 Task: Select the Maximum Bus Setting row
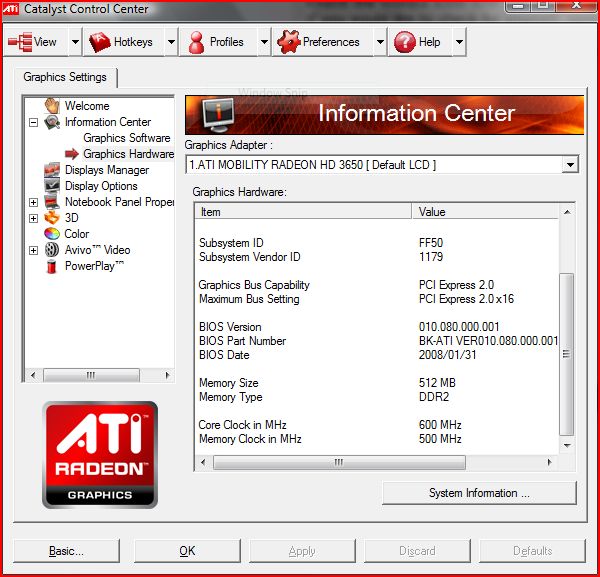[x=377, y=299]
